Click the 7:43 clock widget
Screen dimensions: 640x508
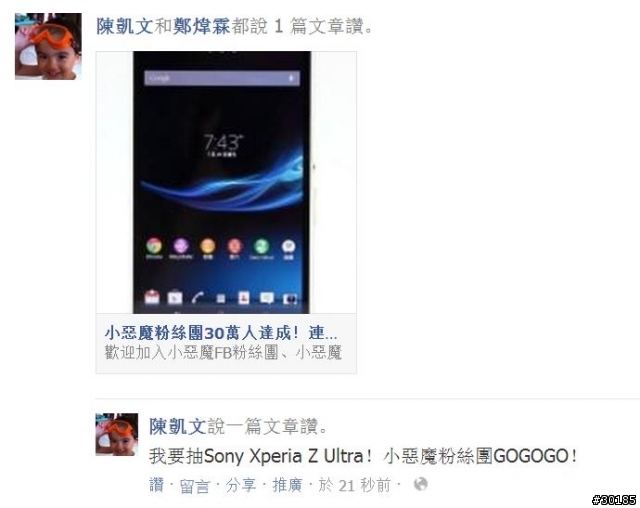pyautogui.click(x=222, y=145)
